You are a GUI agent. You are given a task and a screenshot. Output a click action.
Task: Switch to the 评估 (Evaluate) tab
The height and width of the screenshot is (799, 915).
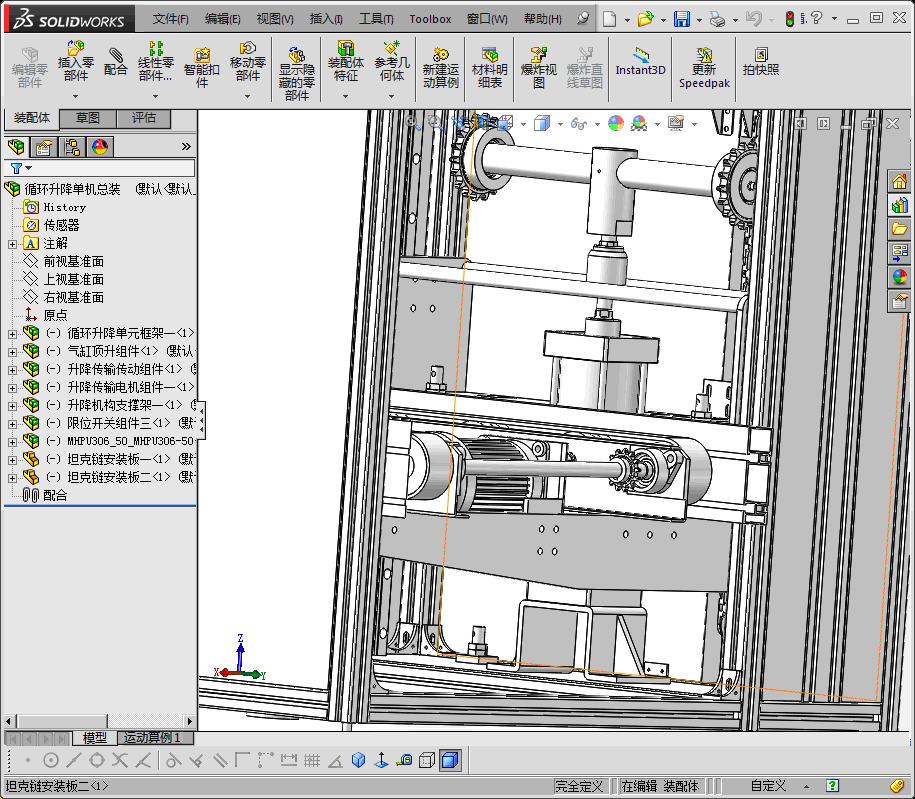pyautogui.click(x=144, y=119)
